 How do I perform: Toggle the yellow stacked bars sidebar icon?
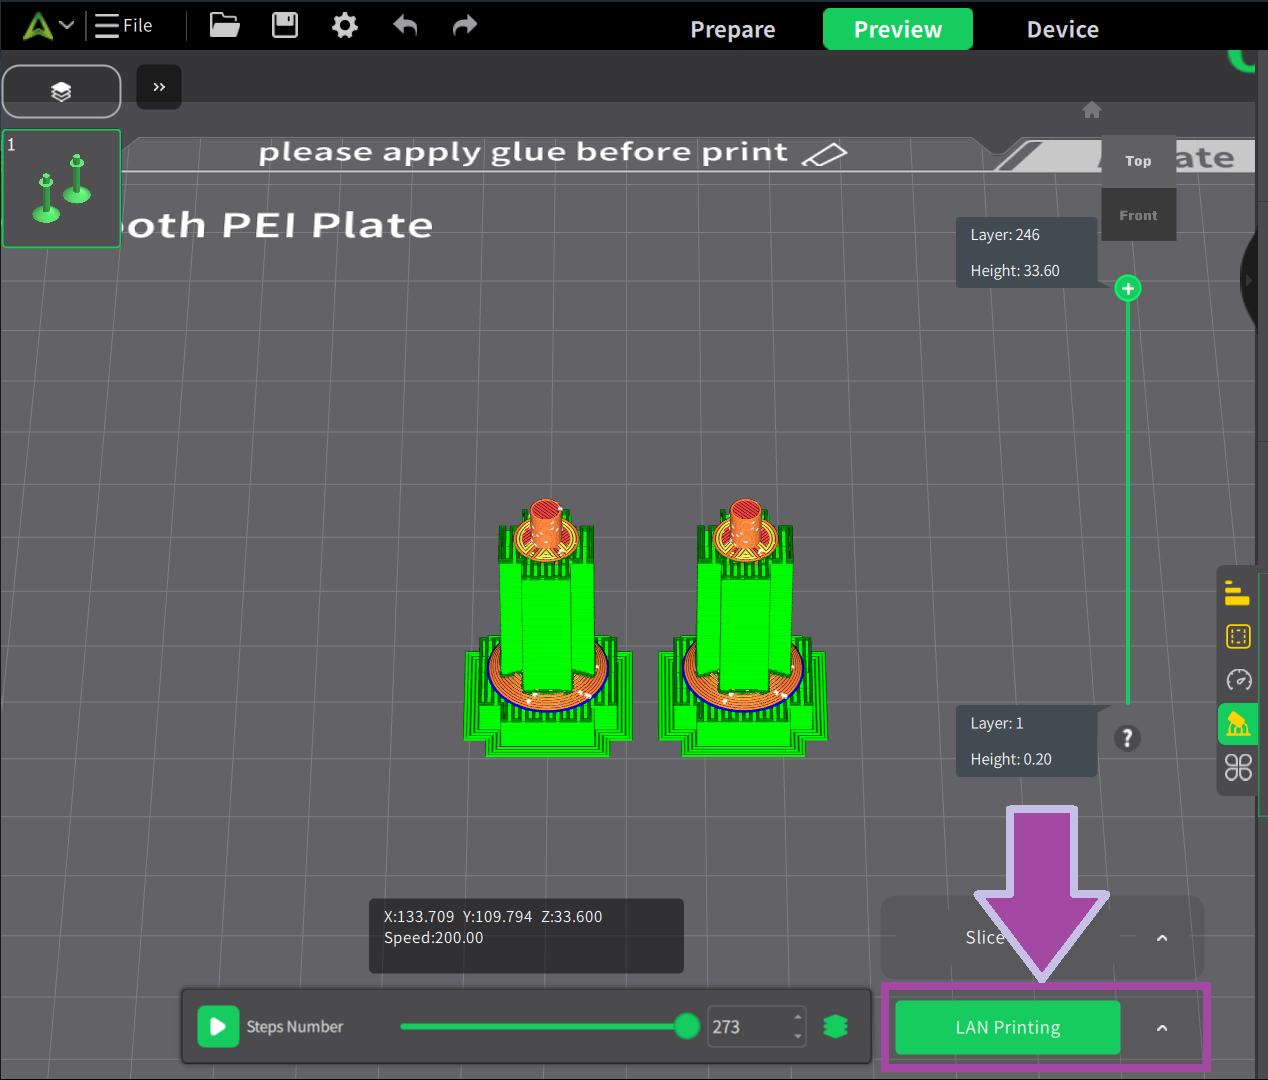click(x=1238, y=594)
